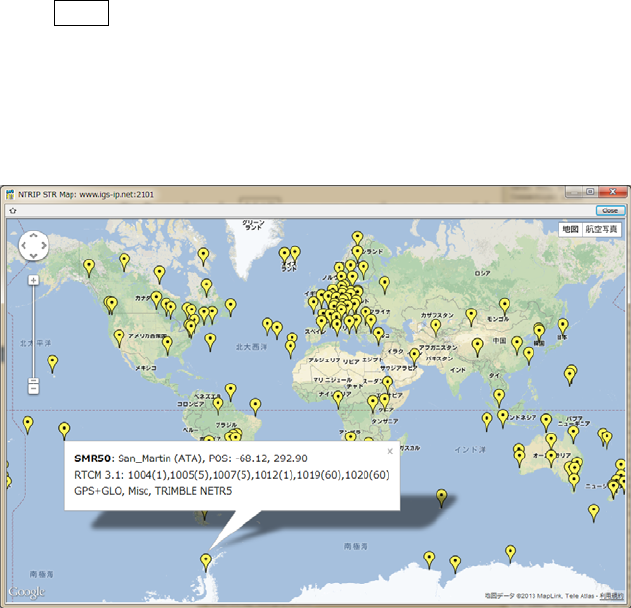The width and height of the screenshot is (631, 608).
Task: Select the marker above モンゴル label
Action: pos(505,306)
